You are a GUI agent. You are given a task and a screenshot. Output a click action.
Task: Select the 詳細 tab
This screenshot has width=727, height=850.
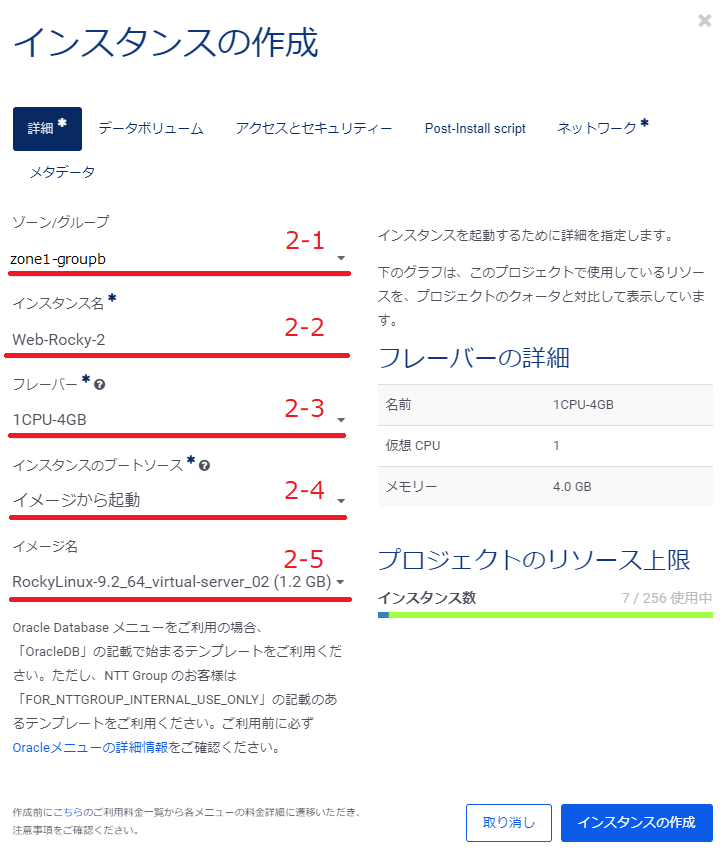click(x=47, y=128)
